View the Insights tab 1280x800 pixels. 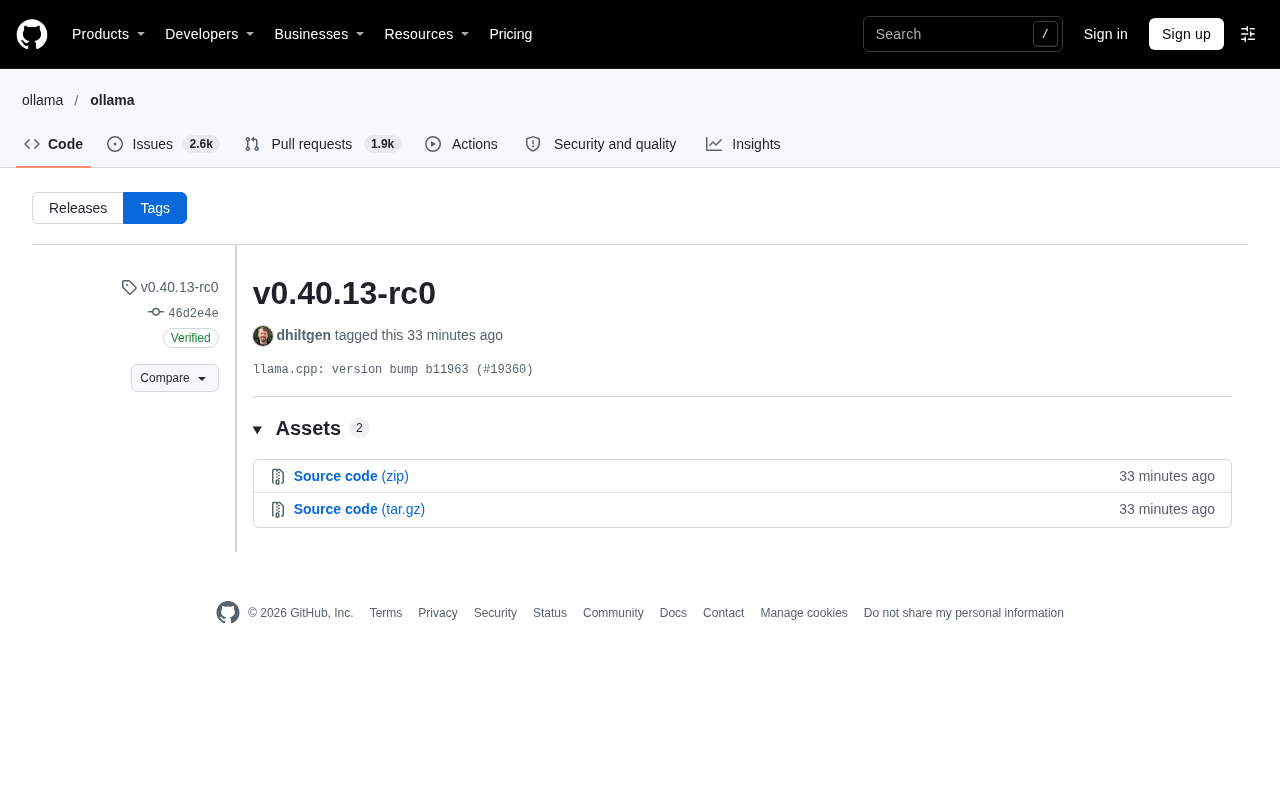pos(743,144)
